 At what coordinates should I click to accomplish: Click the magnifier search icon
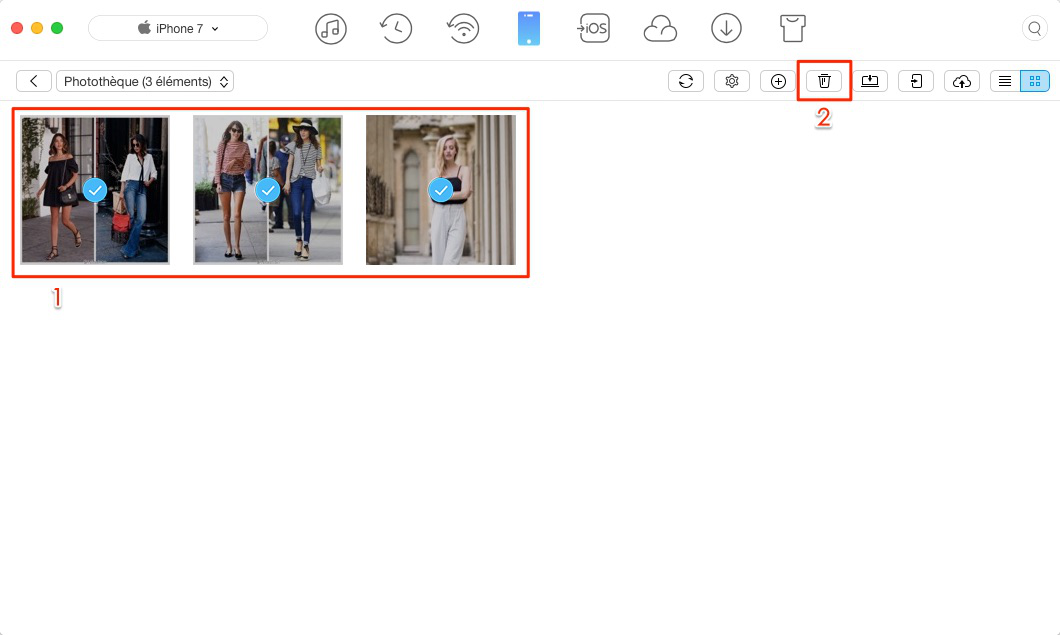pos(1034,28)
